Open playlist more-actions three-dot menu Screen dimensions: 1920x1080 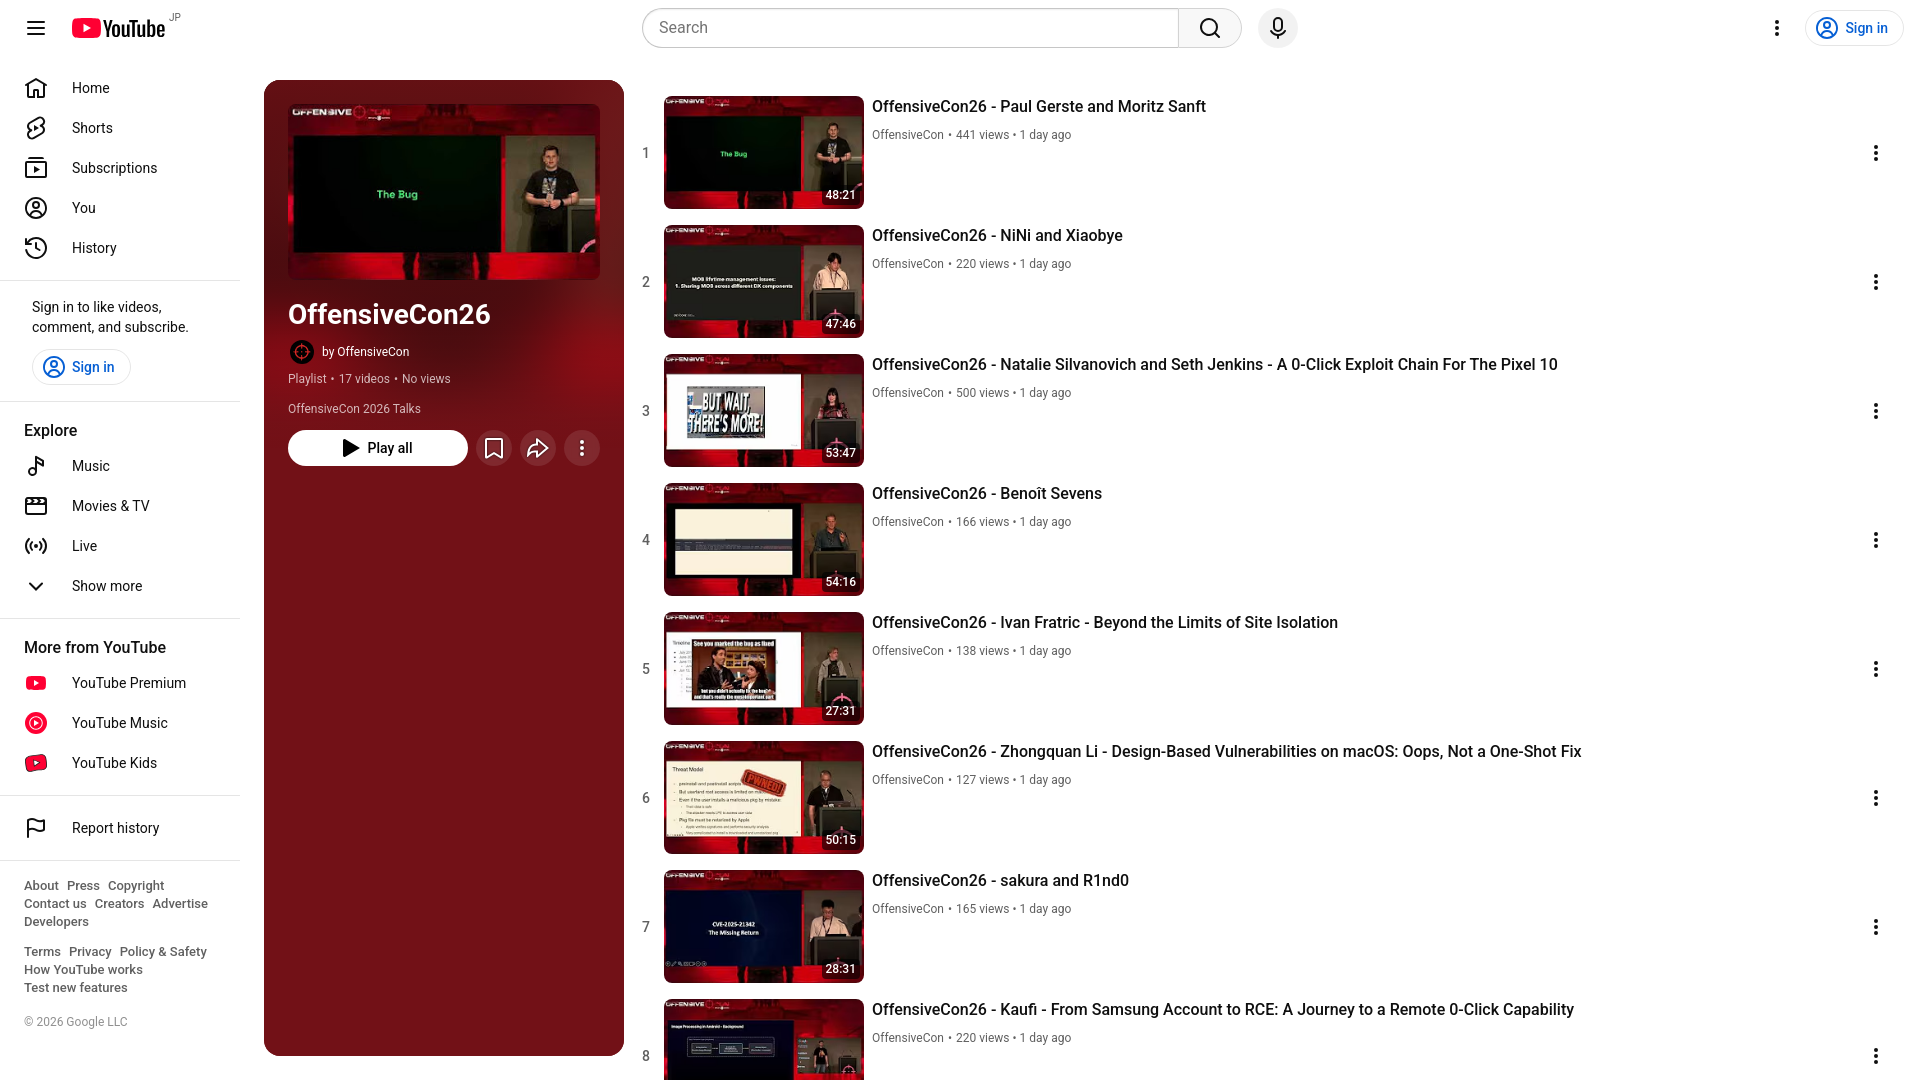[x=582, y=448]
